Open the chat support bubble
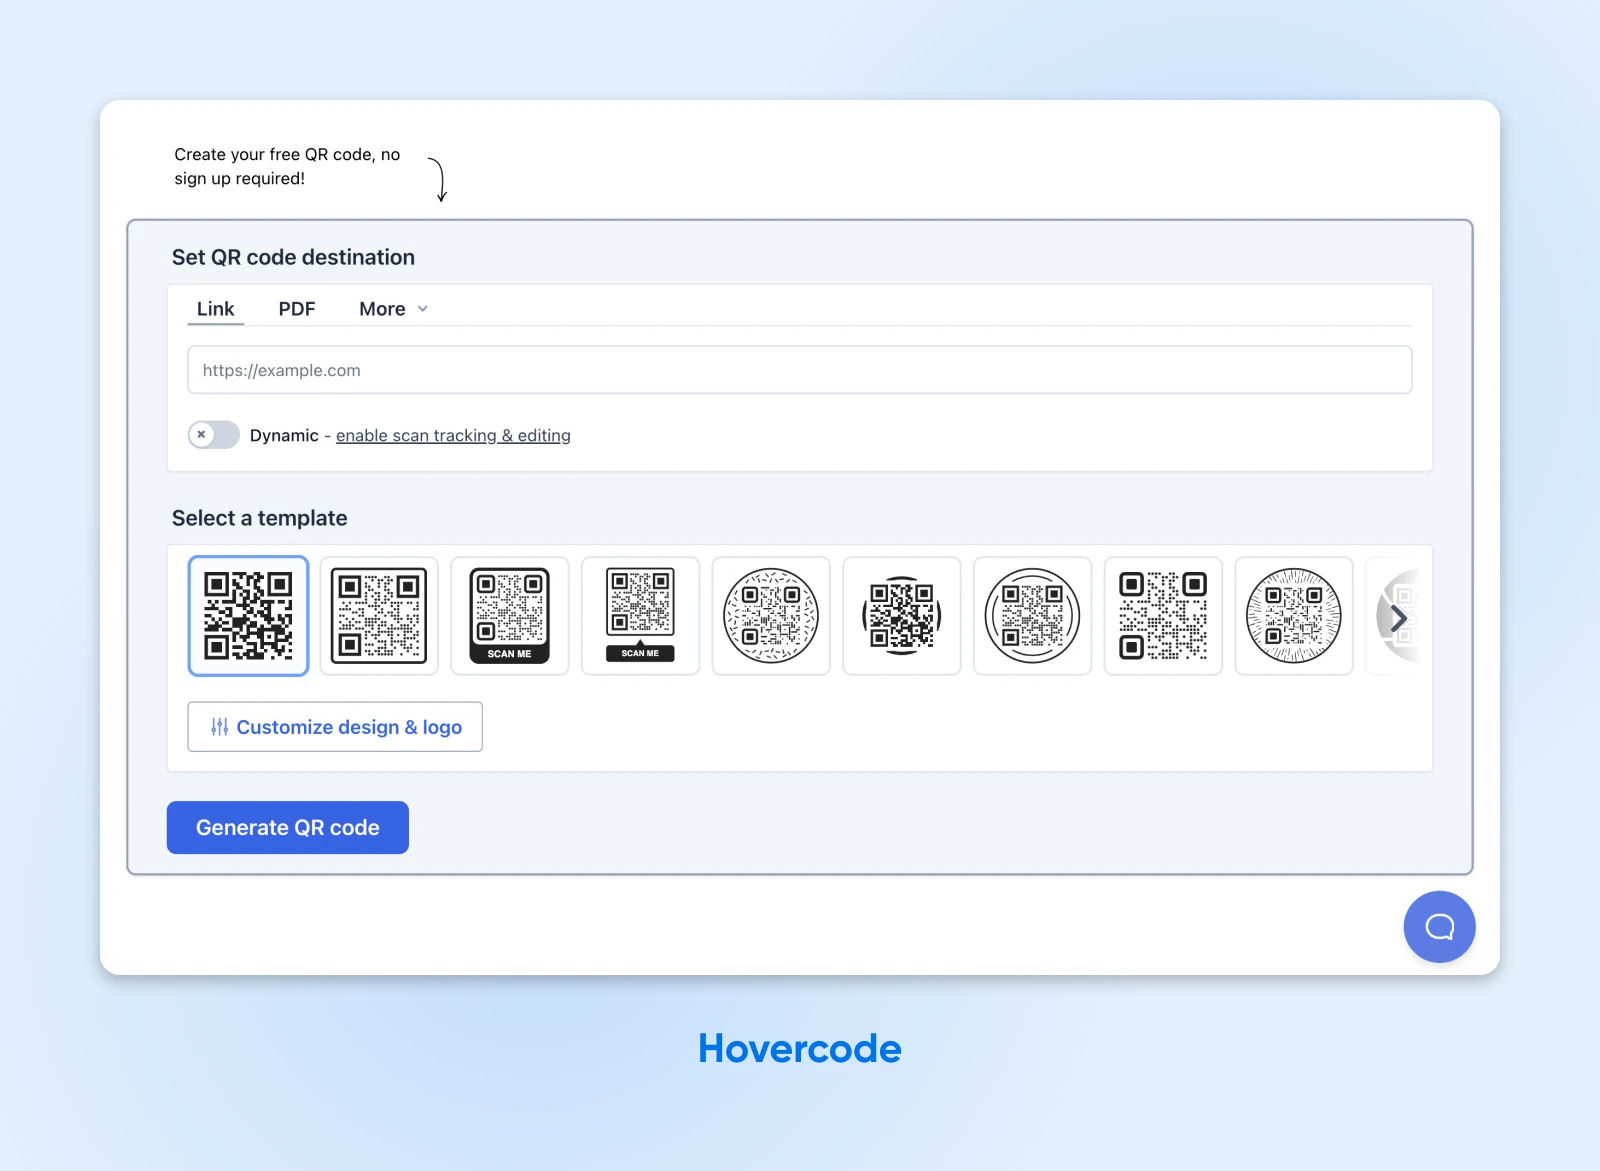 (x=1440, y=927)
